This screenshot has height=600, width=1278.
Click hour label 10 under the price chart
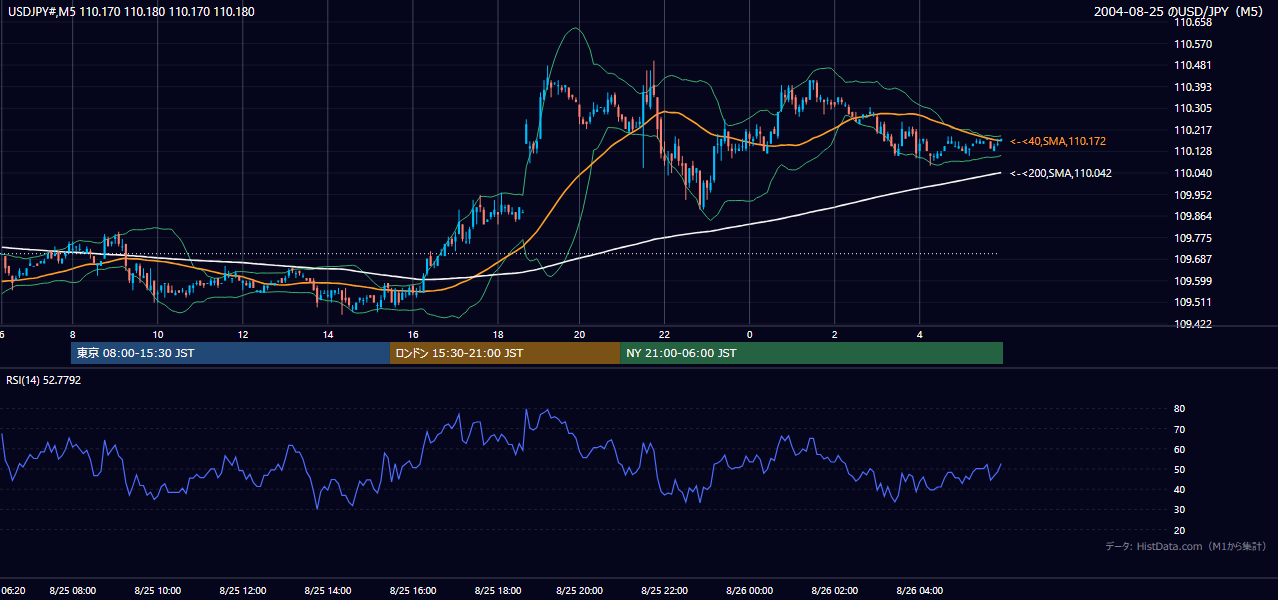pos(157,333)
